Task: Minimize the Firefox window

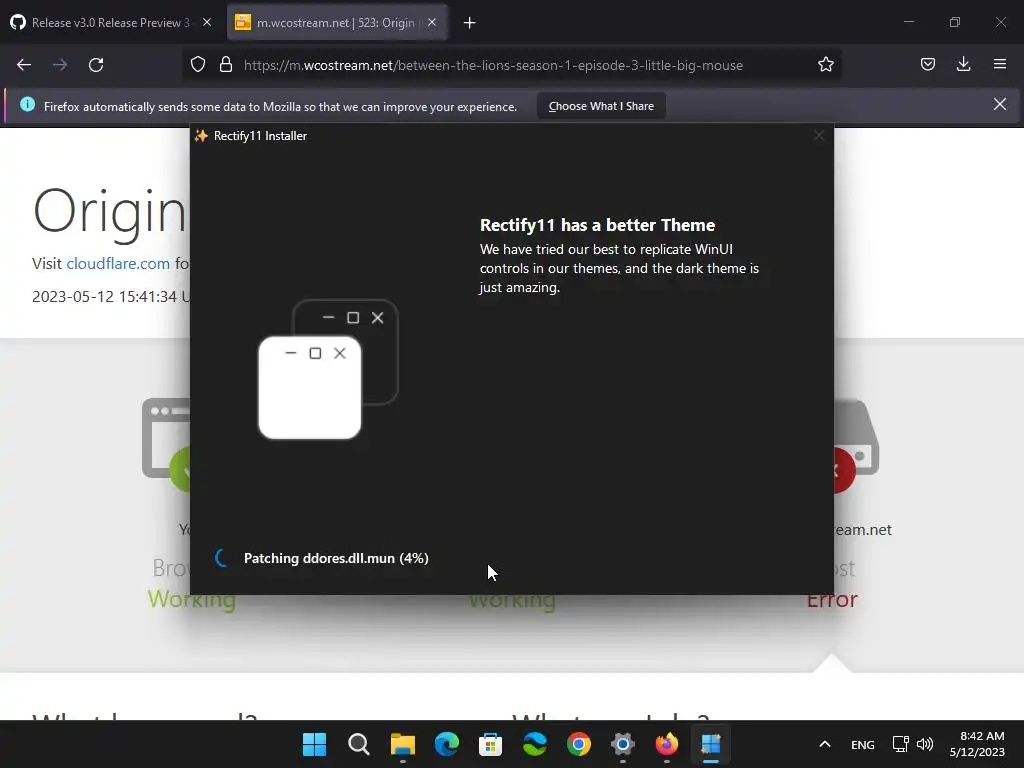Action: pyautogui.click(x=909, y=22)
